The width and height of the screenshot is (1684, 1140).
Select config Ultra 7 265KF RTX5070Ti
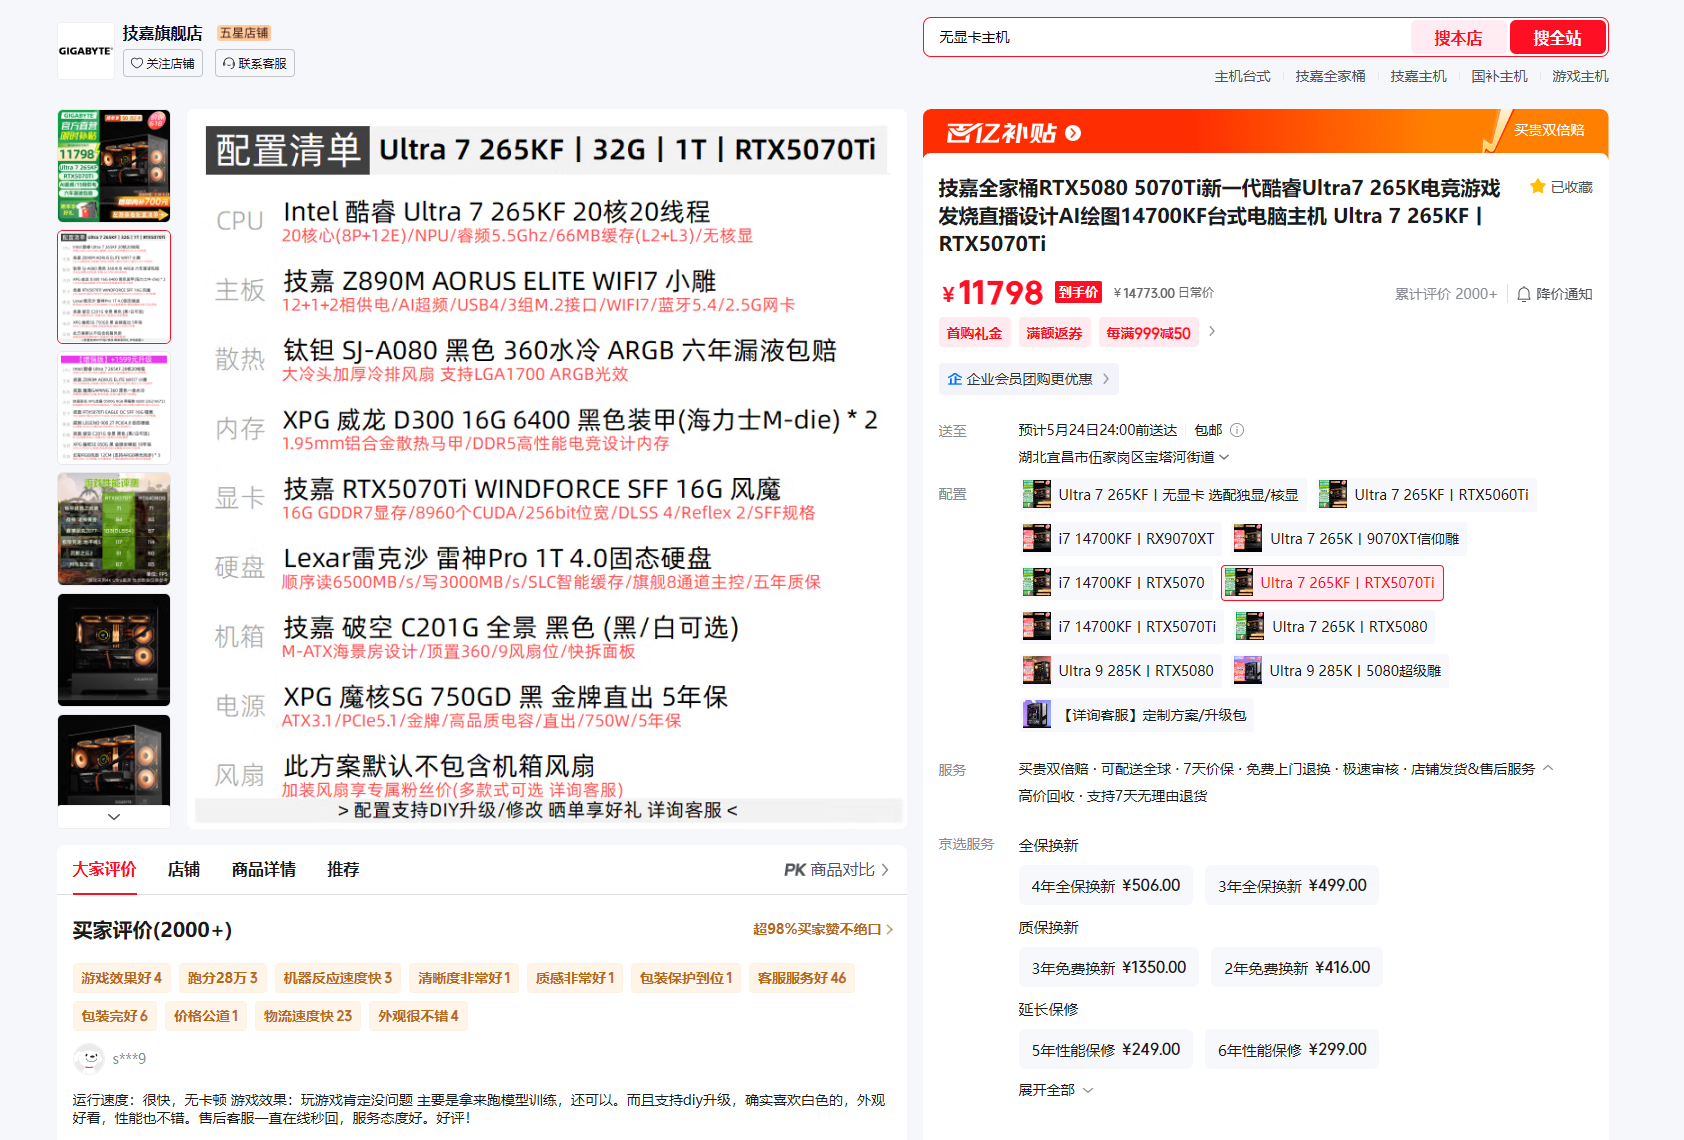(1332, 582)
